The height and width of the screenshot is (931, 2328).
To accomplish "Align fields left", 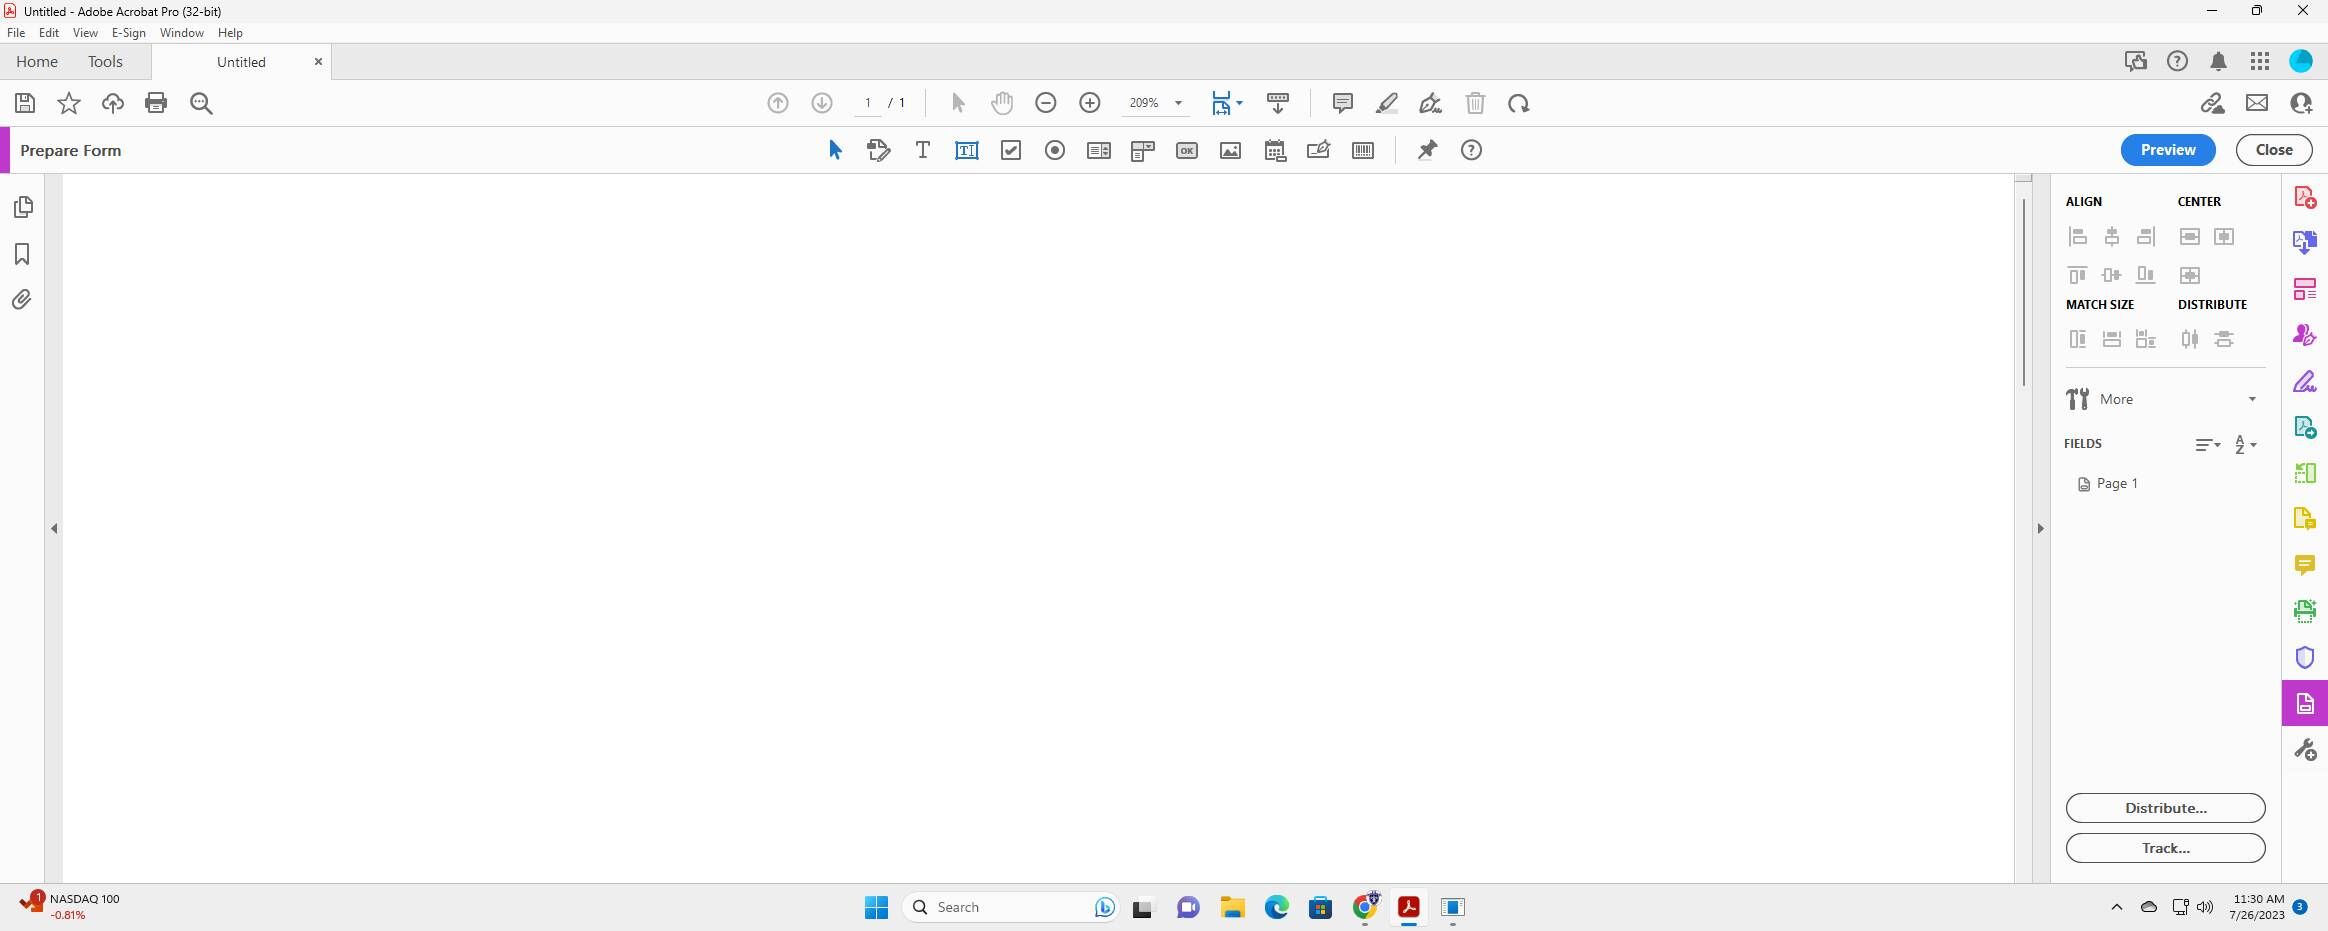I will pos(2078,237).
